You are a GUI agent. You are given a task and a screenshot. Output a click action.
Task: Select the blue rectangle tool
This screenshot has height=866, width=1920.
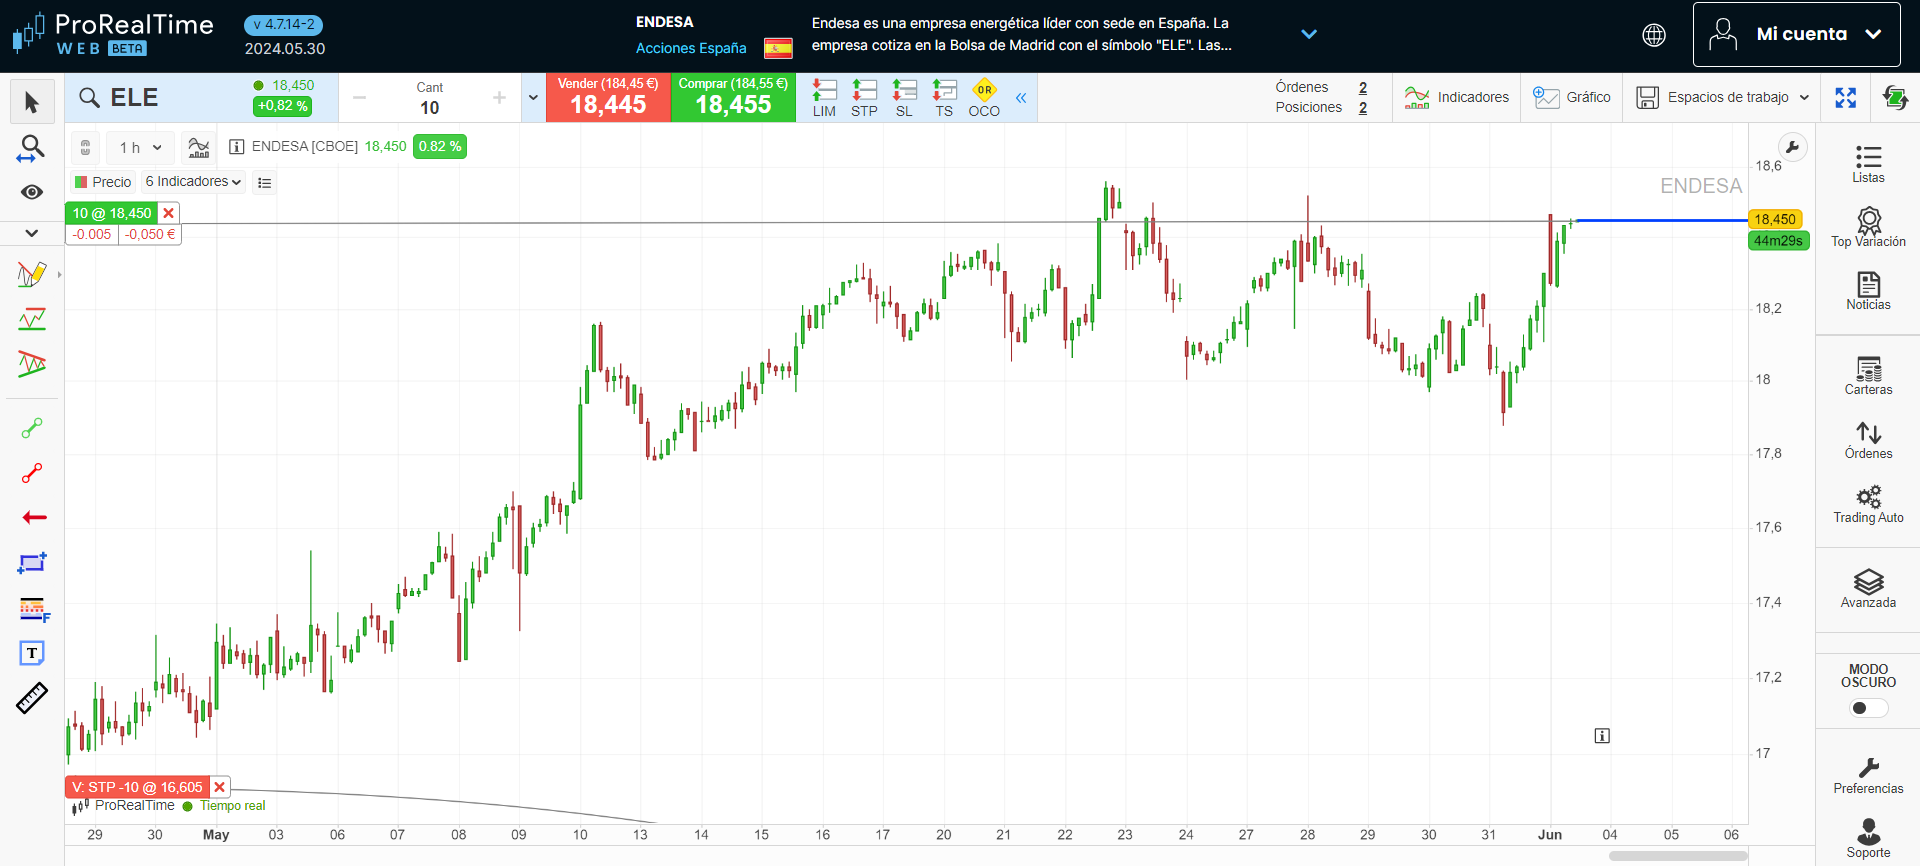[32, 563]
